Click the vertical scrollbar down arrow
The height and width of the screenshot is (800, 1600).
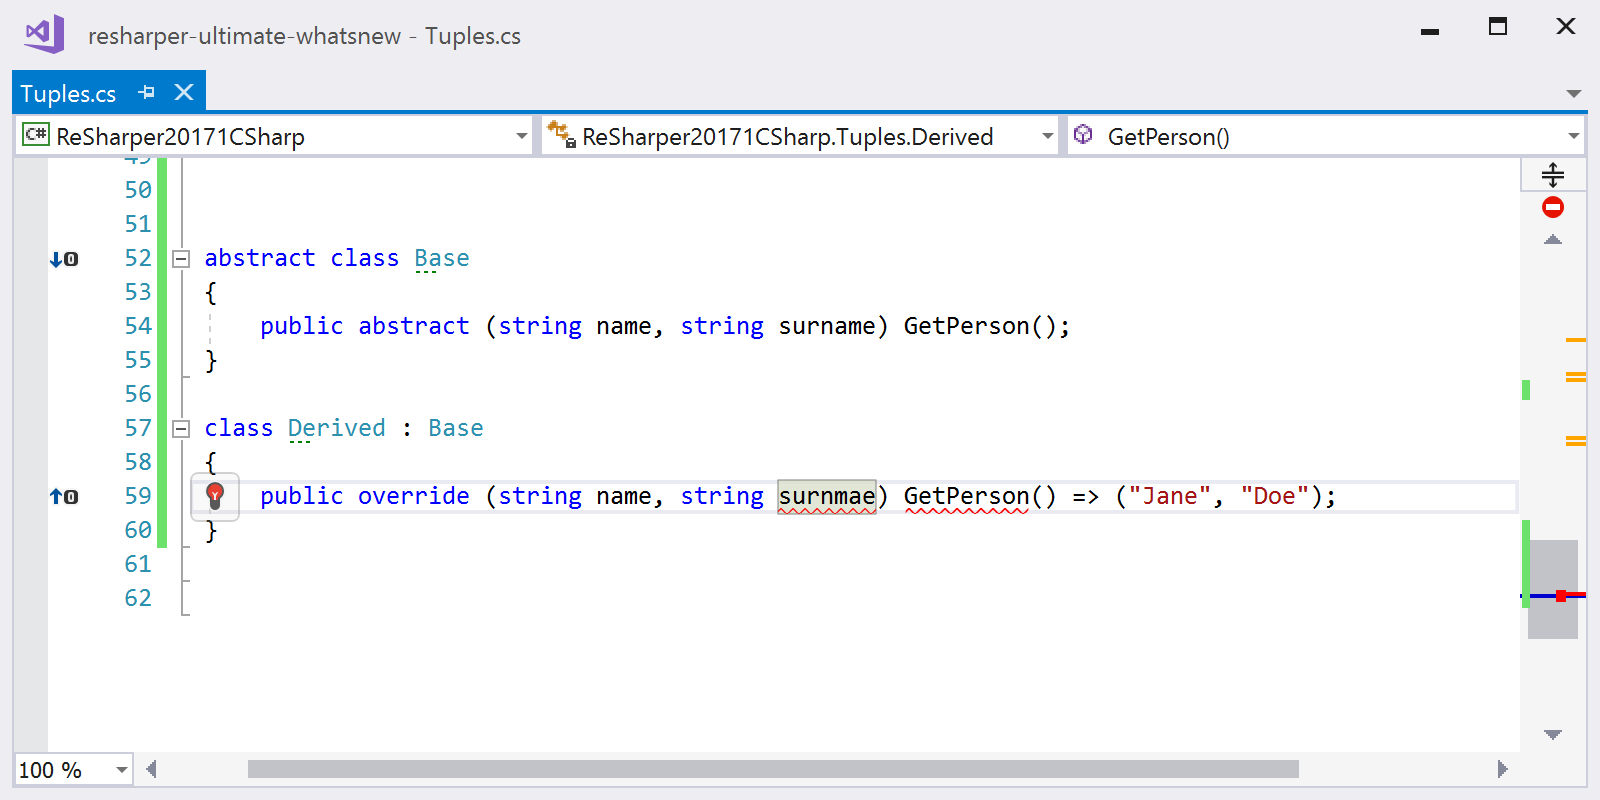point(1553,734)
